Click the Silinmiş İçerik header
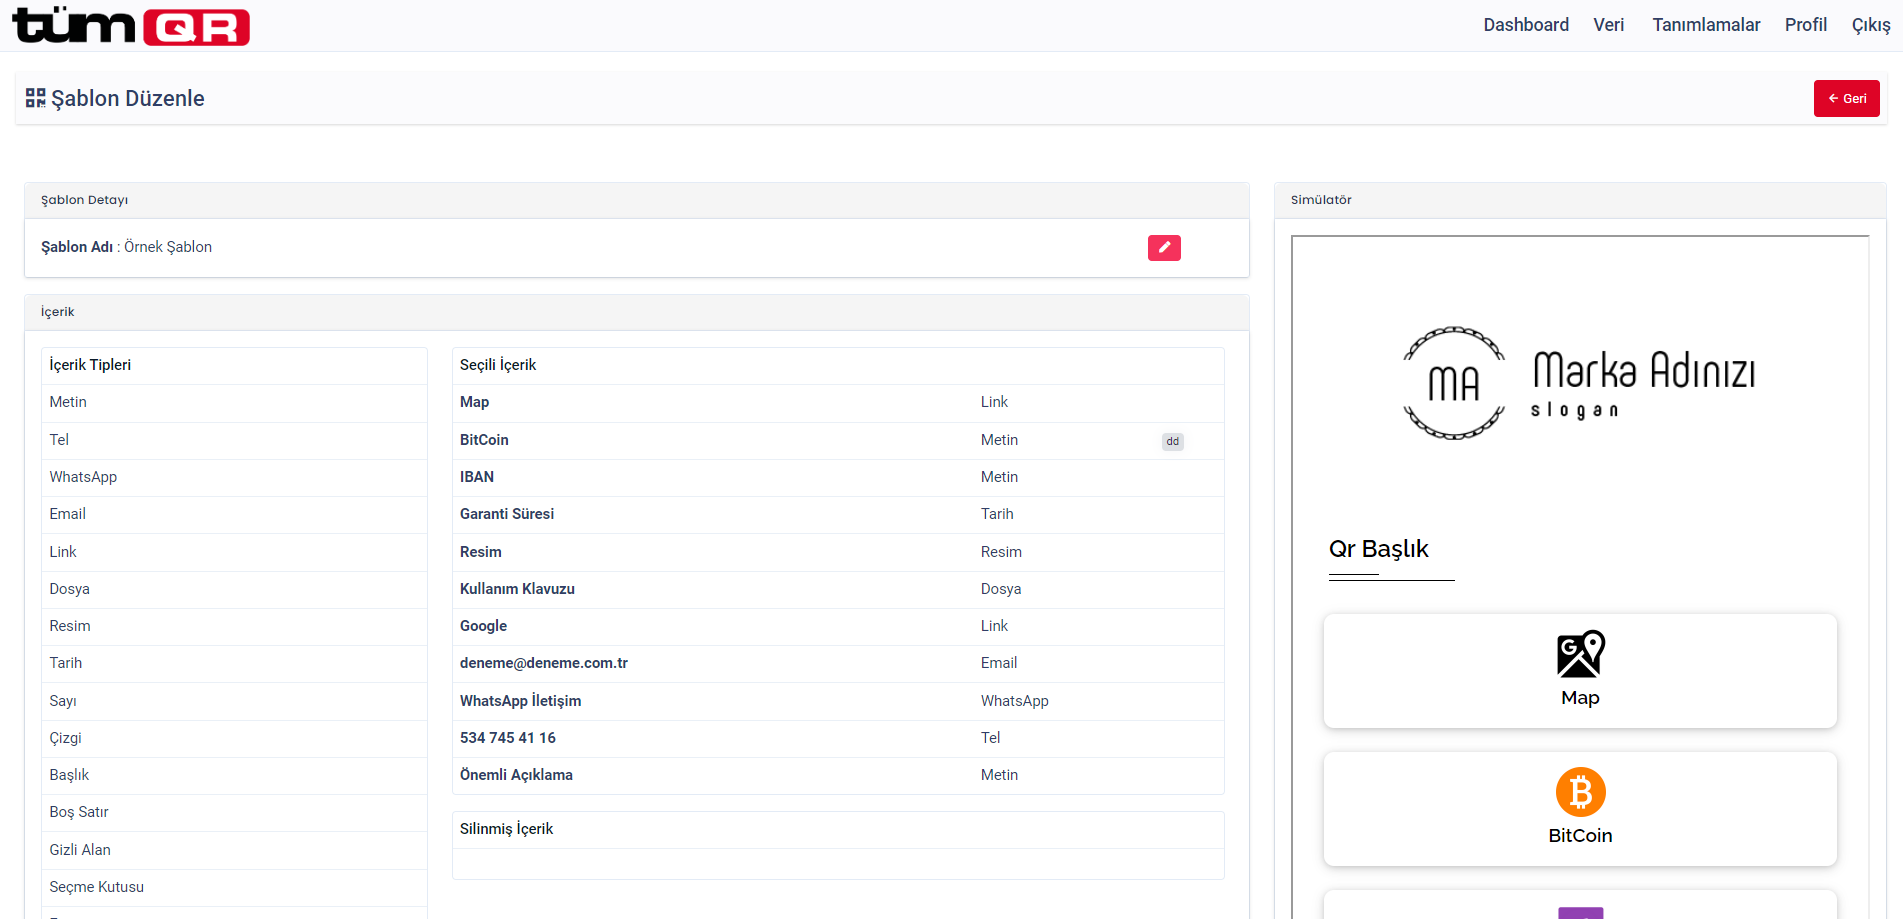This screenshot has height=919, width=1903. click(x=838, y=829)
